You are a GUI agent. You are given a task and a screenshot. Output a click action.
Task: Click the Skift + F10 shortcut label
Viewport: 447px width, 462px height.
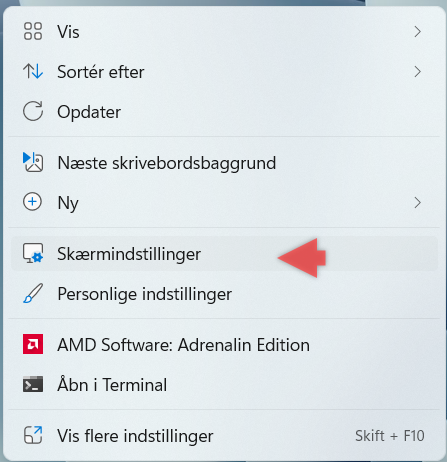pos(390,436)
